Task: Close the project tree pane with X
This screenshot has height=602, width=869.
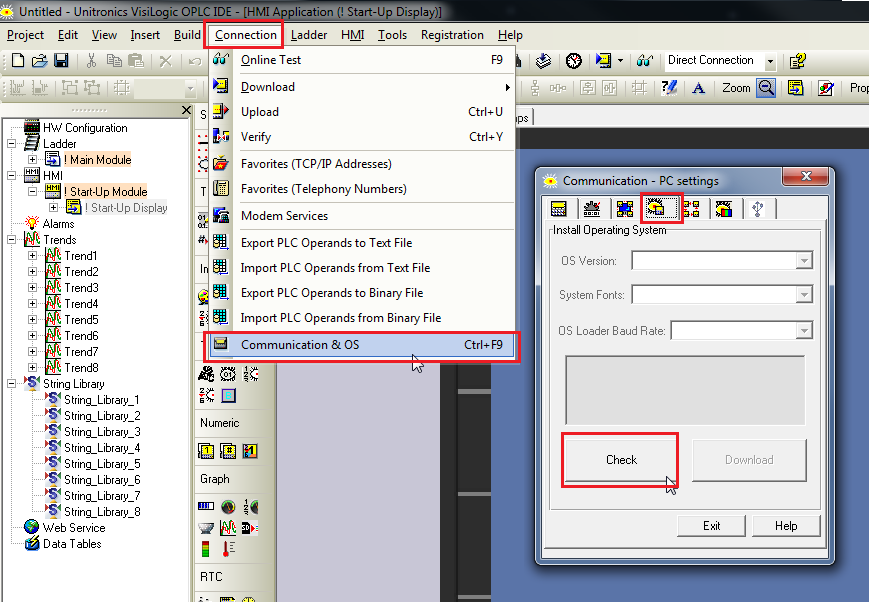Action: coord(186,110)
